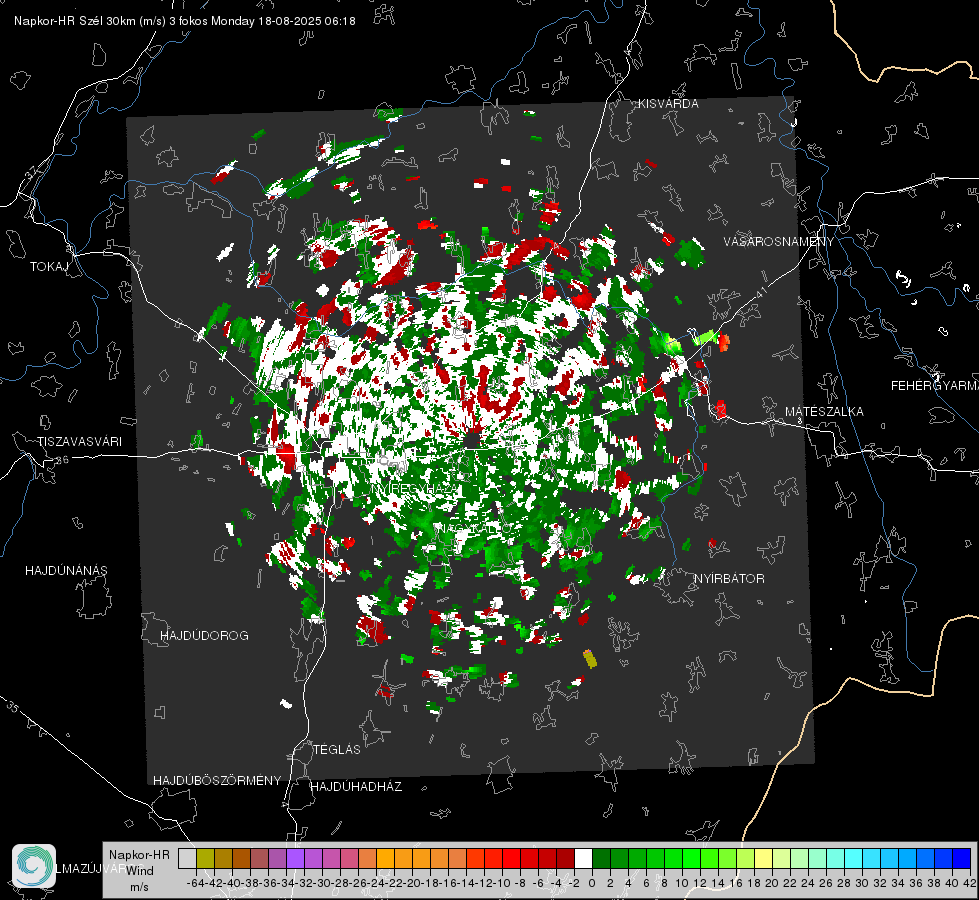979x900 pixels.
Task: Click road number 36 near Tiszavasvári
Action: pyautogui.click(x=62, y=460)
